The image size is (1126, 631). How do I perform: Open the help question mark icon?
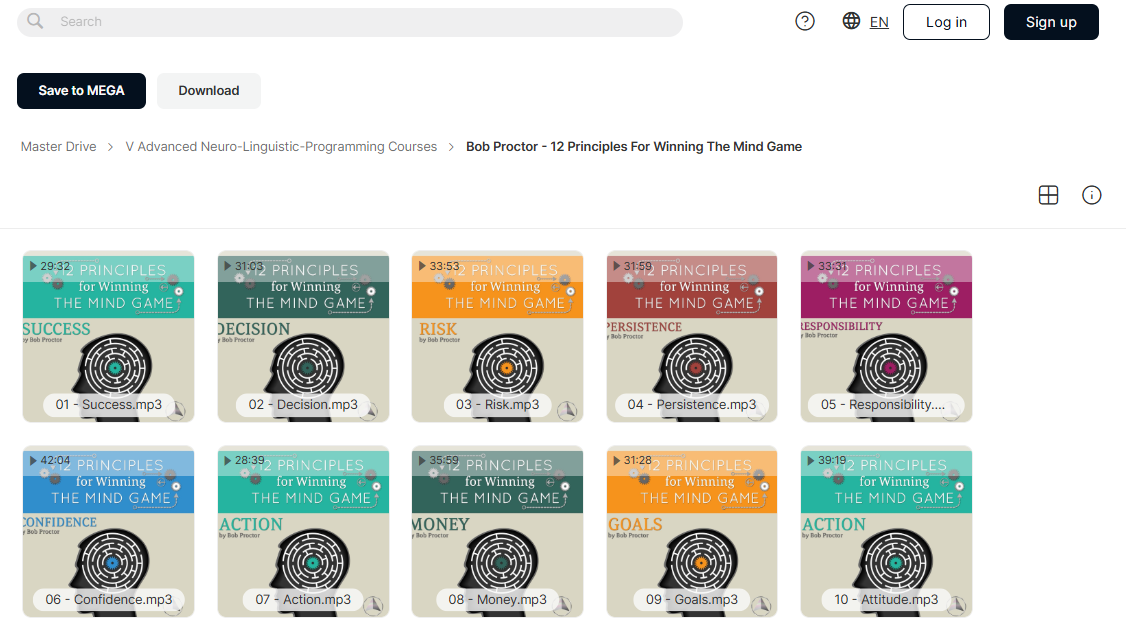805,22
